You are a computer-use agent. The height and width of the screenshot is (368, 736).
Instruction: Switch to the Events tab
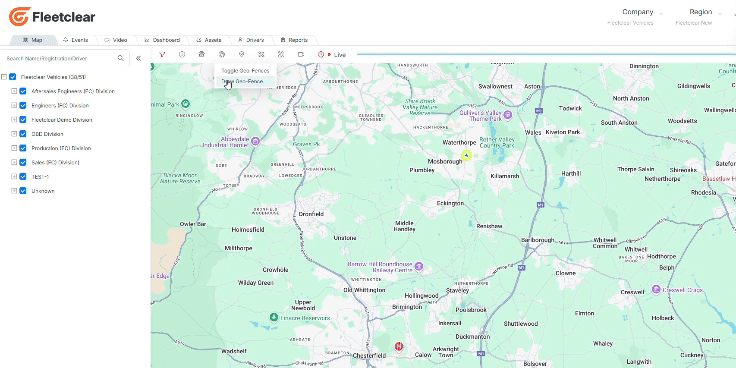(x=76, y=40)
